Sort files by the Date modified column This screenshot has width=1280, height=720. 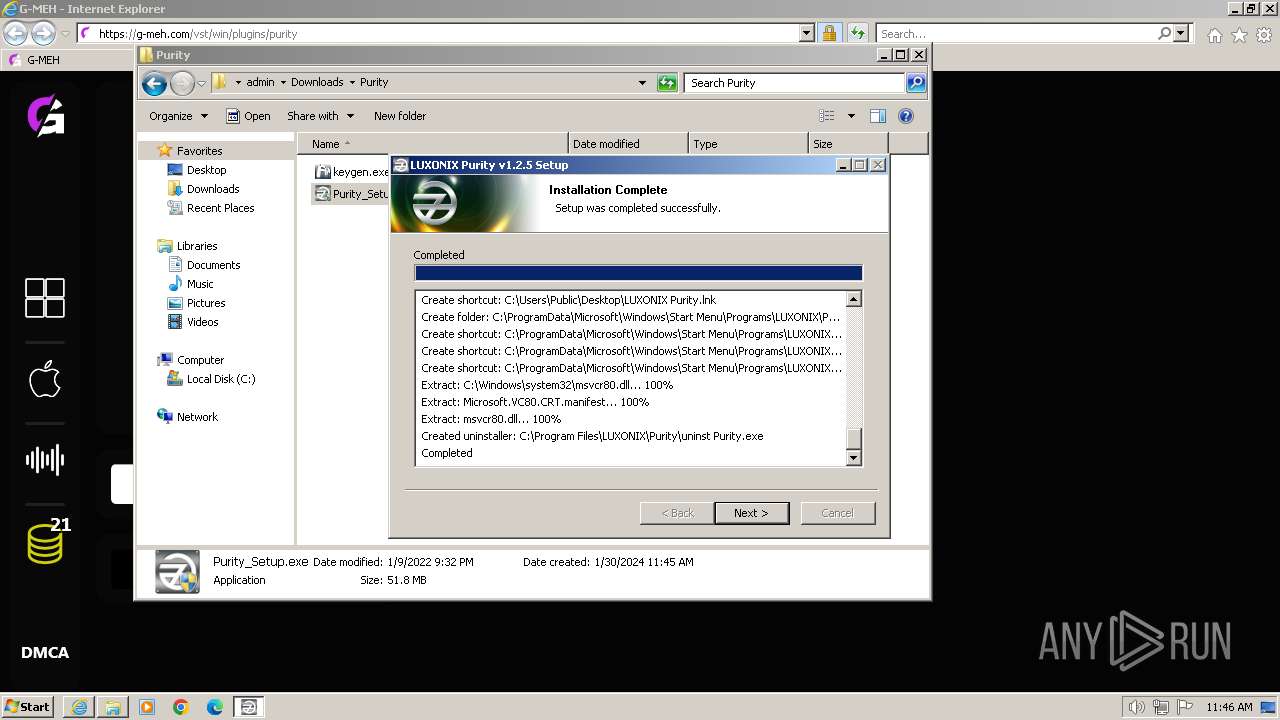point(628,144)
